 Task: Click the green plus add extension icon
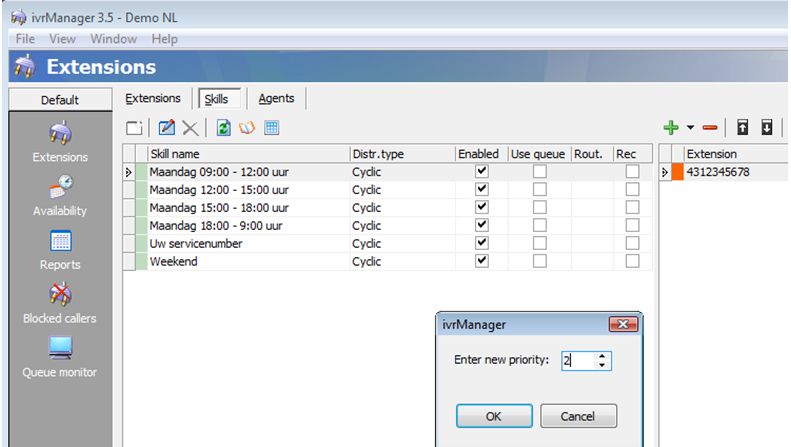point(671,128)
